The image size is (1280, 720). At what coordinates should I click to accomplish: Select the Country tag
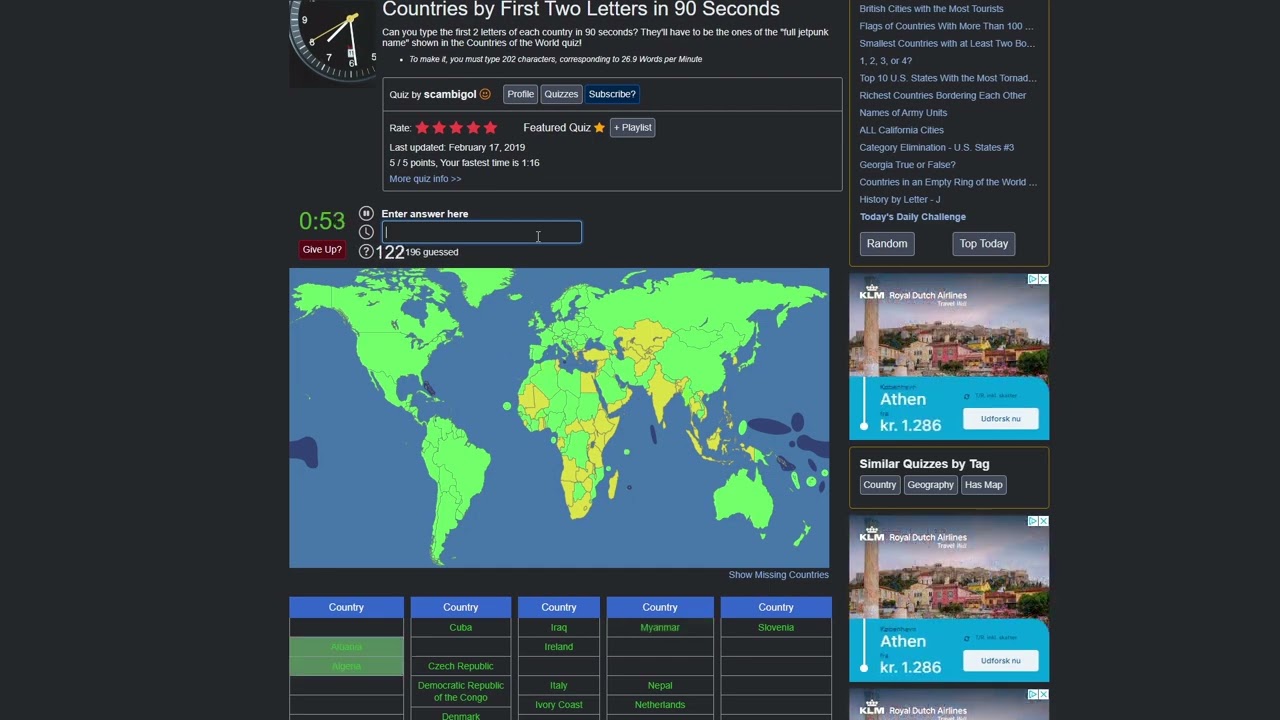(880, 485)
